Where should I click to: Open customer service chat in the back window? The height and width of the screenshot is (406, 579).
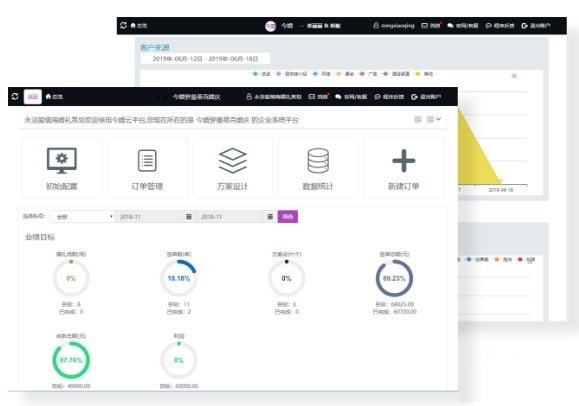(463, 25)
